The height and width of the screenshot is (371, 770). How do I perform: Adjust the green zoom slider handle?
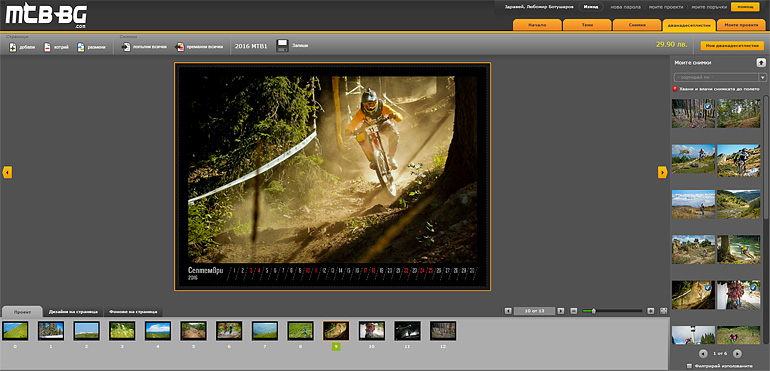[x=593, y=311]
